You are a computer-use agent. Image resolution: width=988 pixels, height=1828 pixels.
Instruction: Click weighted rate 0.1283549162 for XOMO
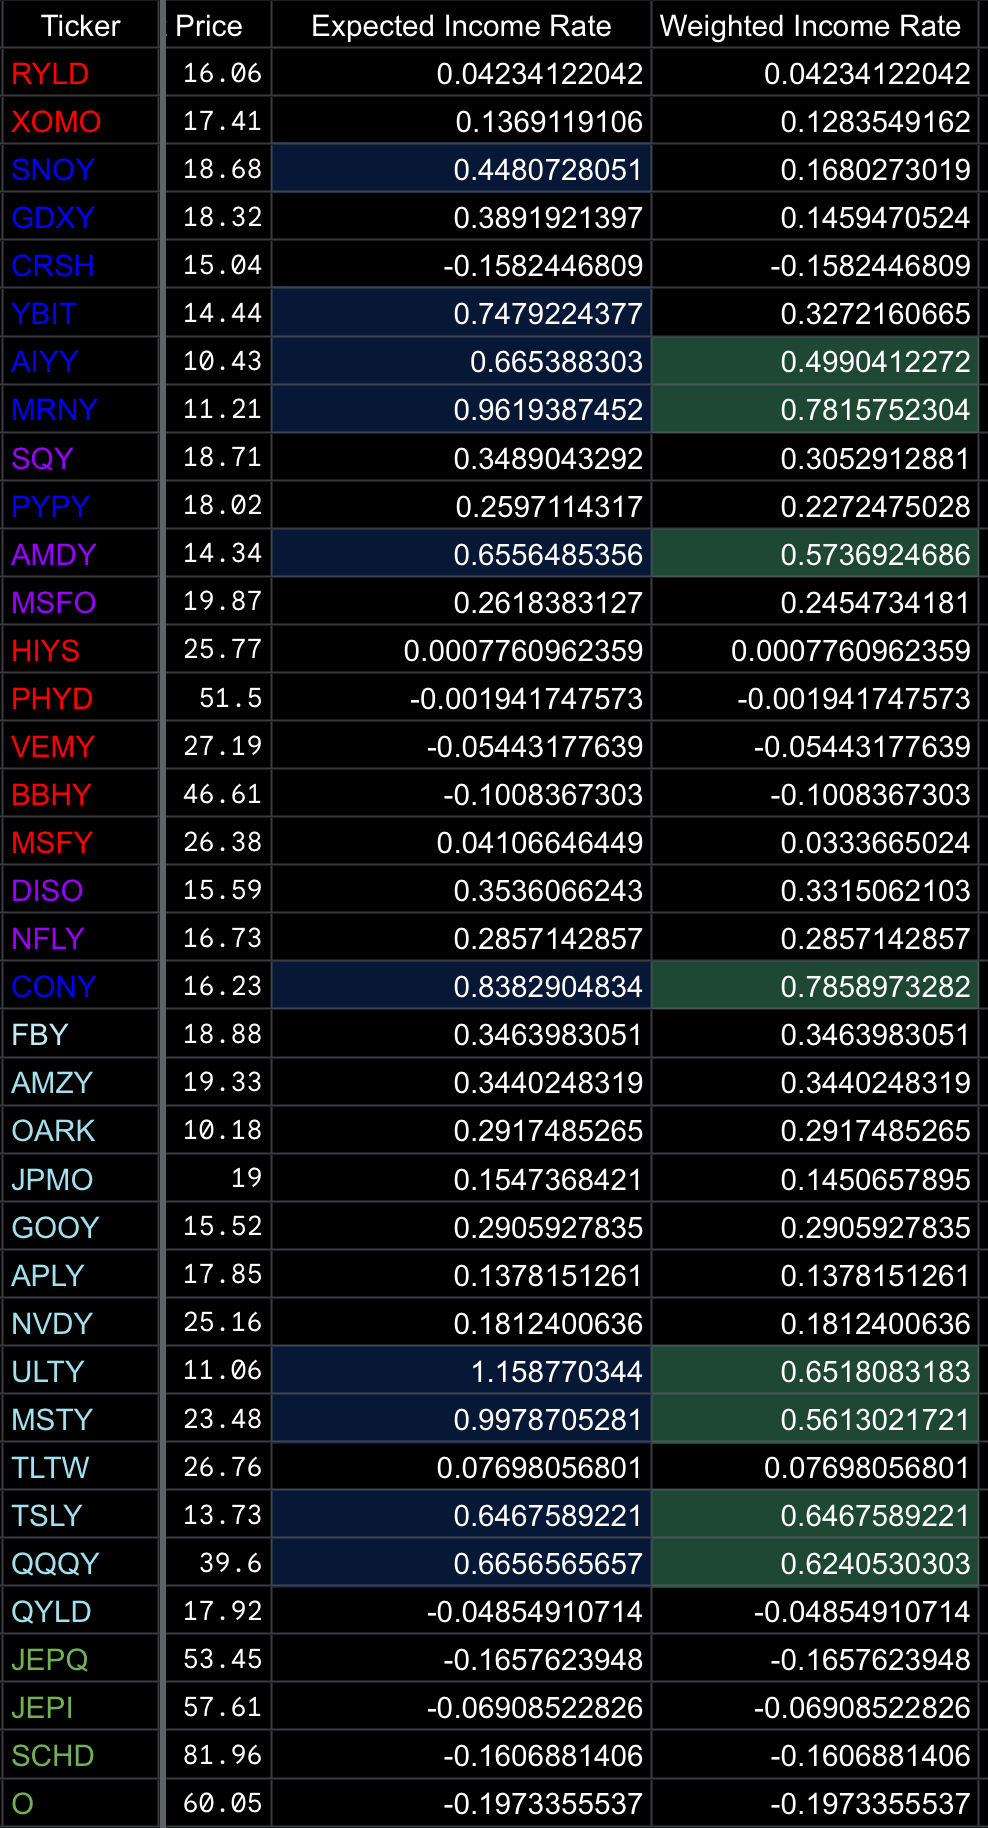pyautogui.click(x=815, y=121)
